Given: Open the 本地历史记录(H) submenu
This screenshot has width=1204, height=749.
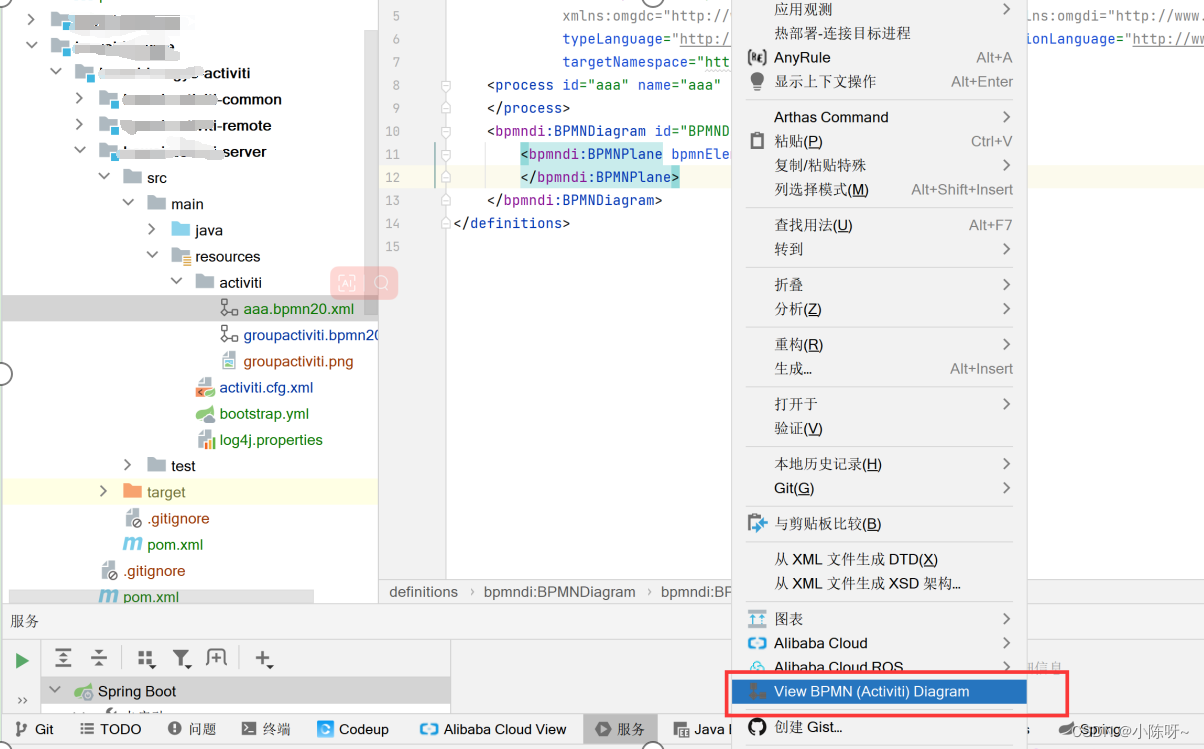Looking at the screenshot, I should coord(879,464).
